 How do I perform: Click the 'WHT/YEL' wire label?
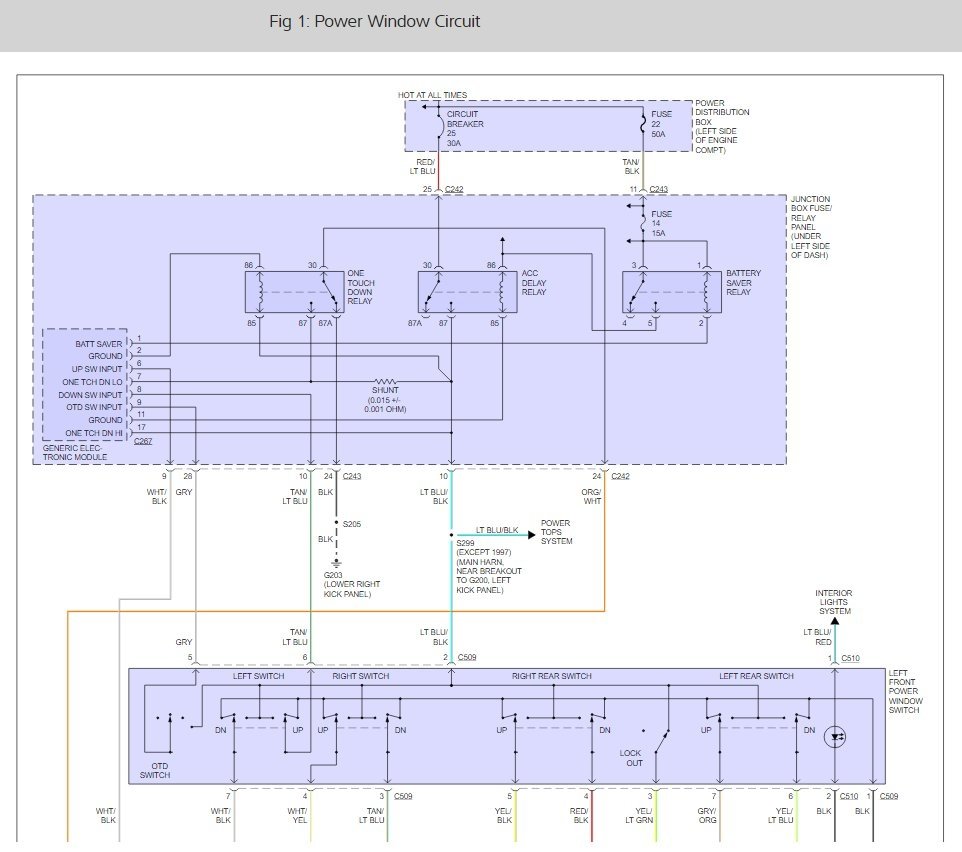click(x=297, y=815)
